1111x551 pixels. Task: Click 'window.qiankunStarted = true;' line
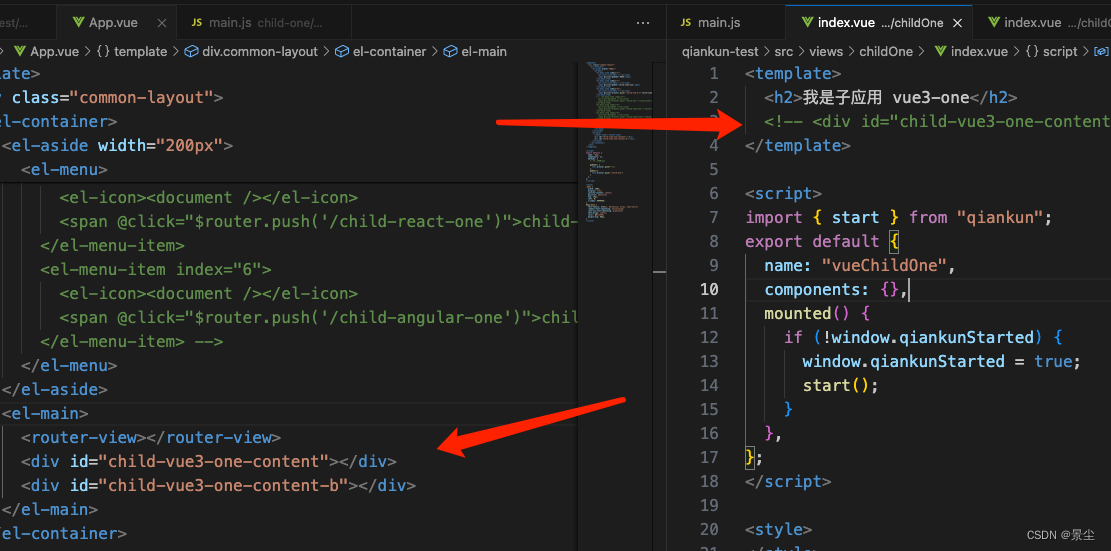click(942, 361)
